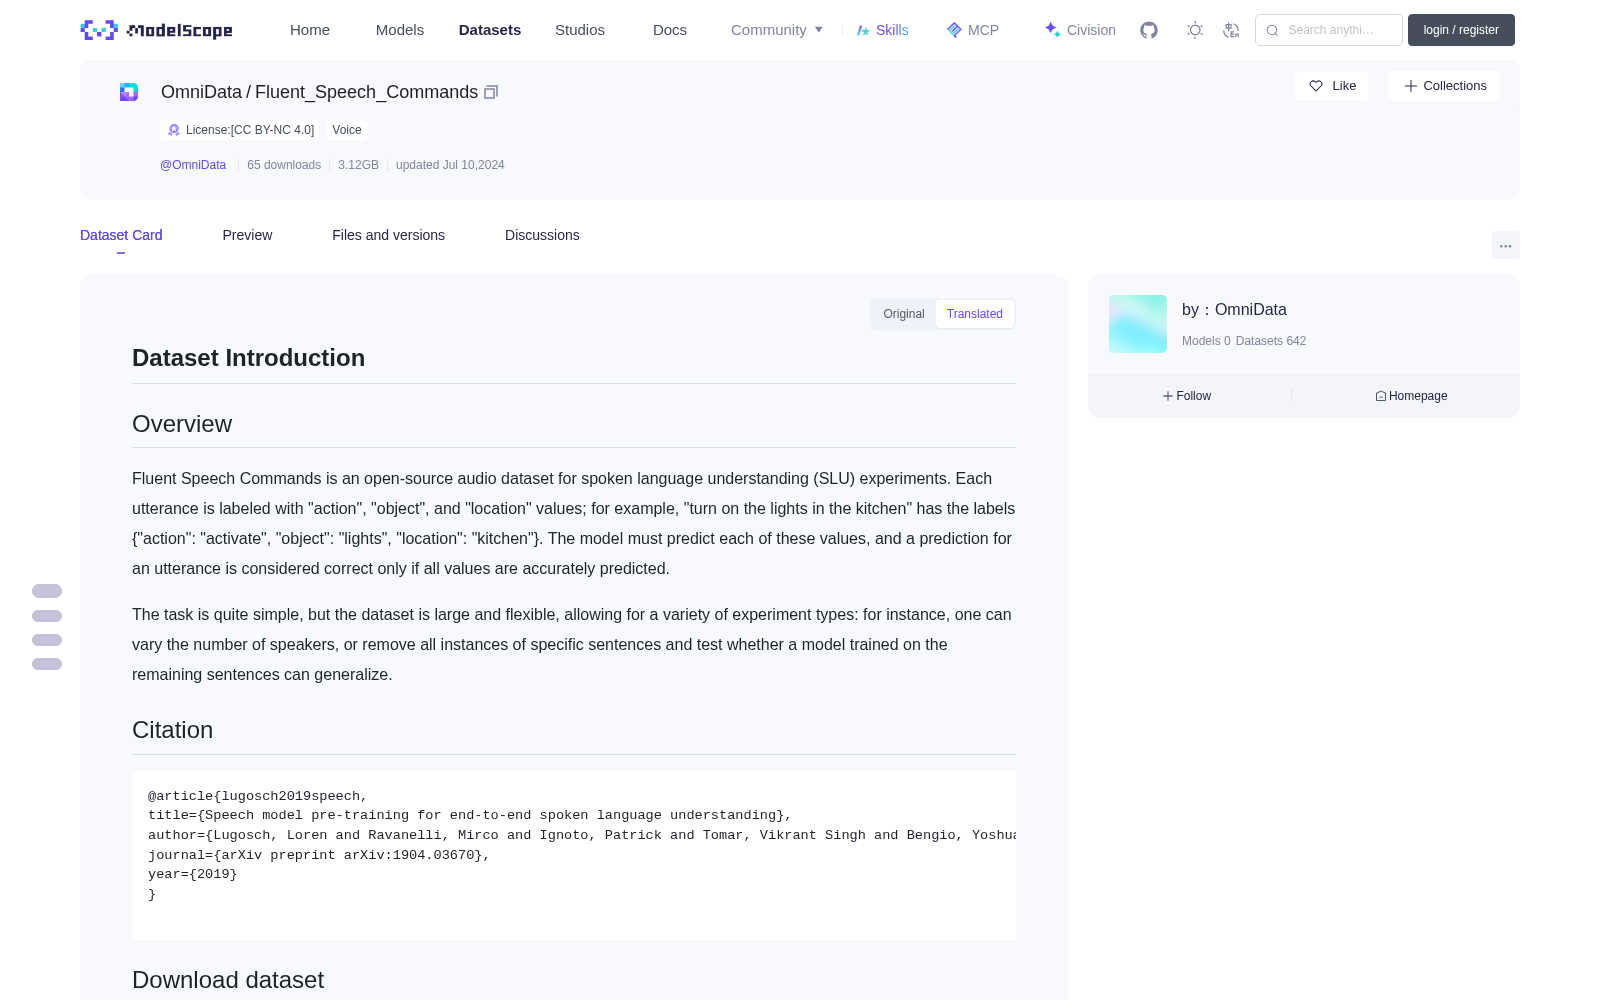
Task: Click the plus icon beside Follow
Action: (1168, 396)
